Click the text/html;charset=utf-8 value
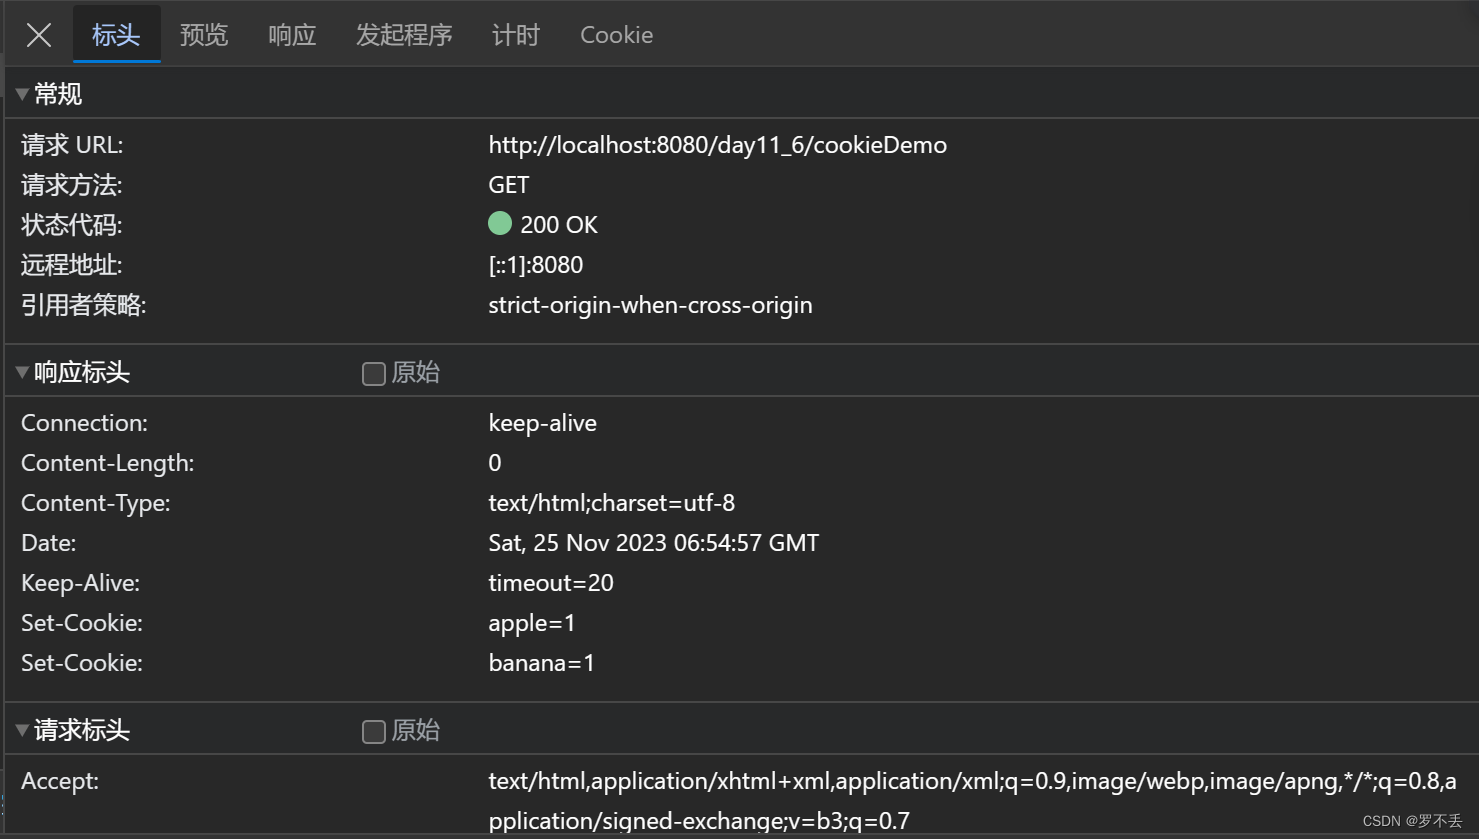This screenshot has width=1479, height=839. [611, 503]
